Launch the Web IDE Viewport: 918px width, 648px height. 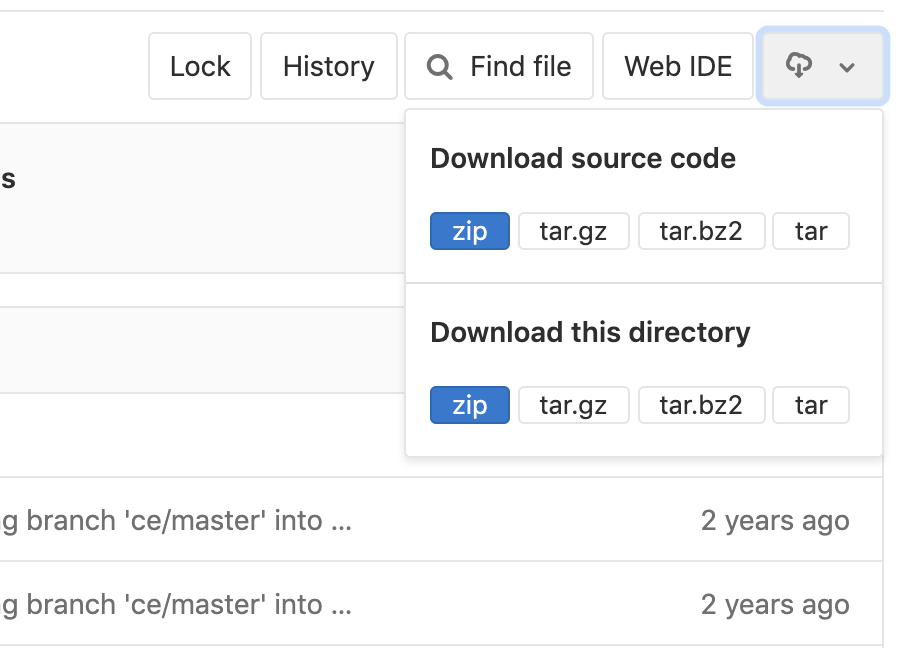click(x=678, y=66)
